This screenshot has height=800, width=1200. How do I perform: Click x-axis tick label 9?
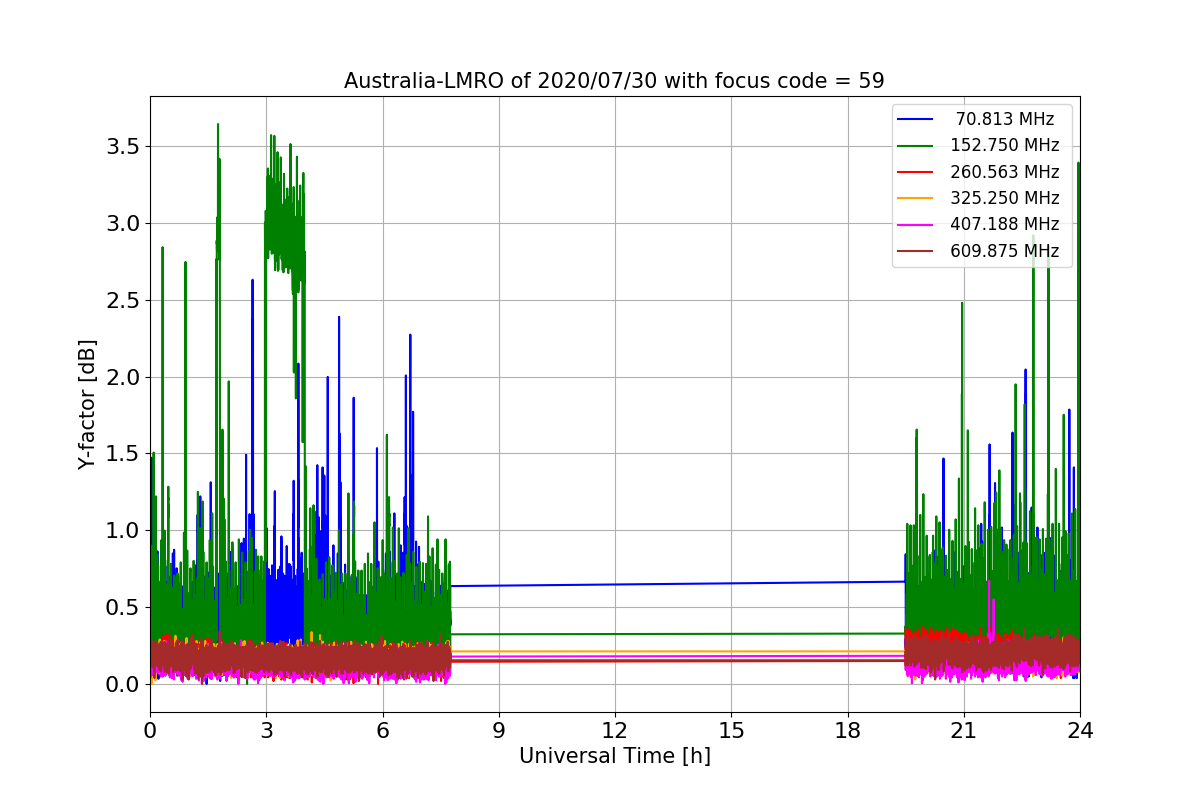499,731
